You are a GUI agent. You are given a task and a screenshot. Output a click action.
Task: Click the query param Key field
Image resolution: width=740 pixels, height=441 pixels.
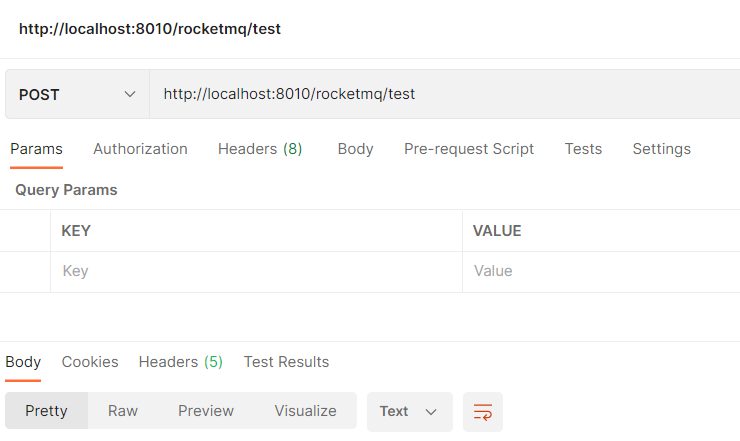(256, 271)
